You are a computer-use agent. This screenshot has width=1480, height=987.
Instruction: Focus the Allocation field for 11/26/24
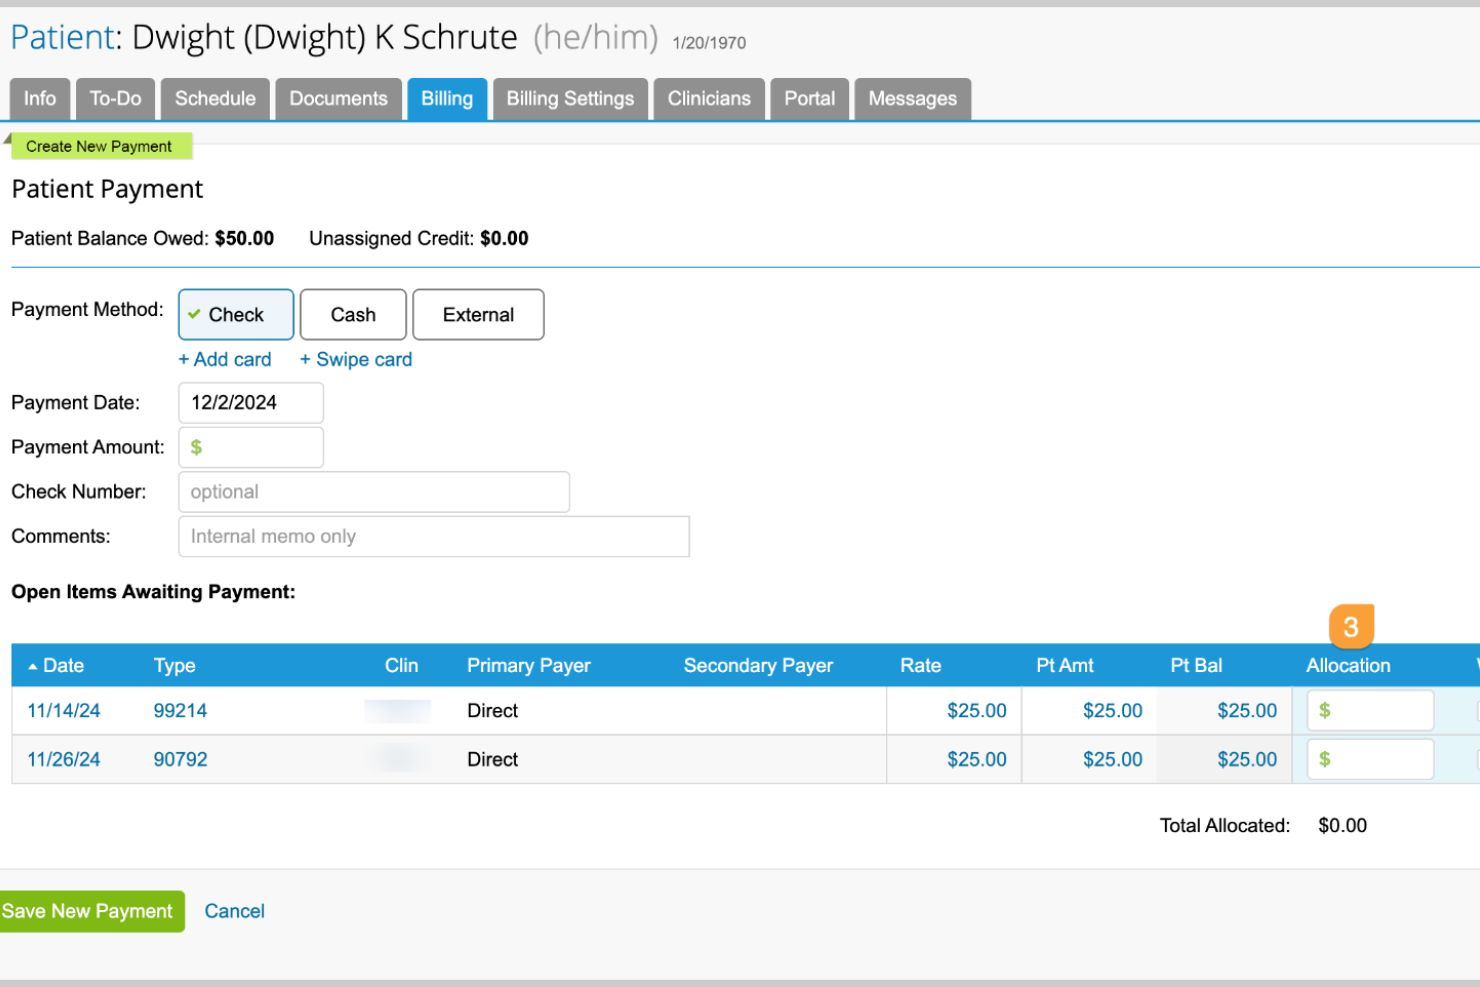point(1370,760)
